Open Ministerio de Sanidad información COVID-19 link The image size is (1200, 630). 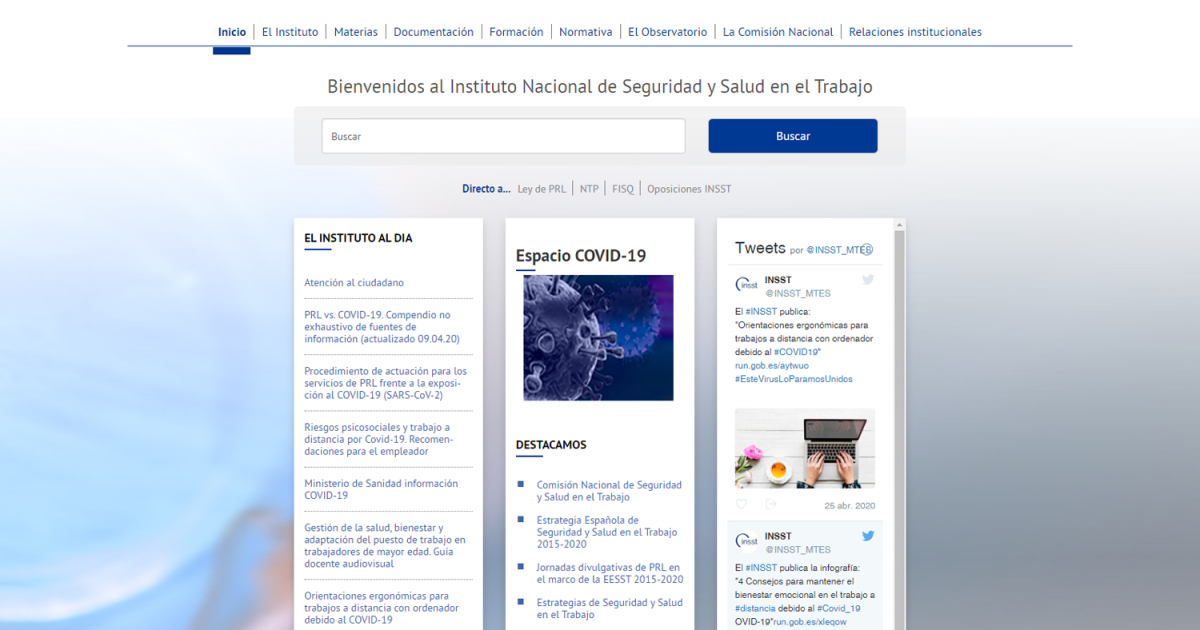(381, 489)
